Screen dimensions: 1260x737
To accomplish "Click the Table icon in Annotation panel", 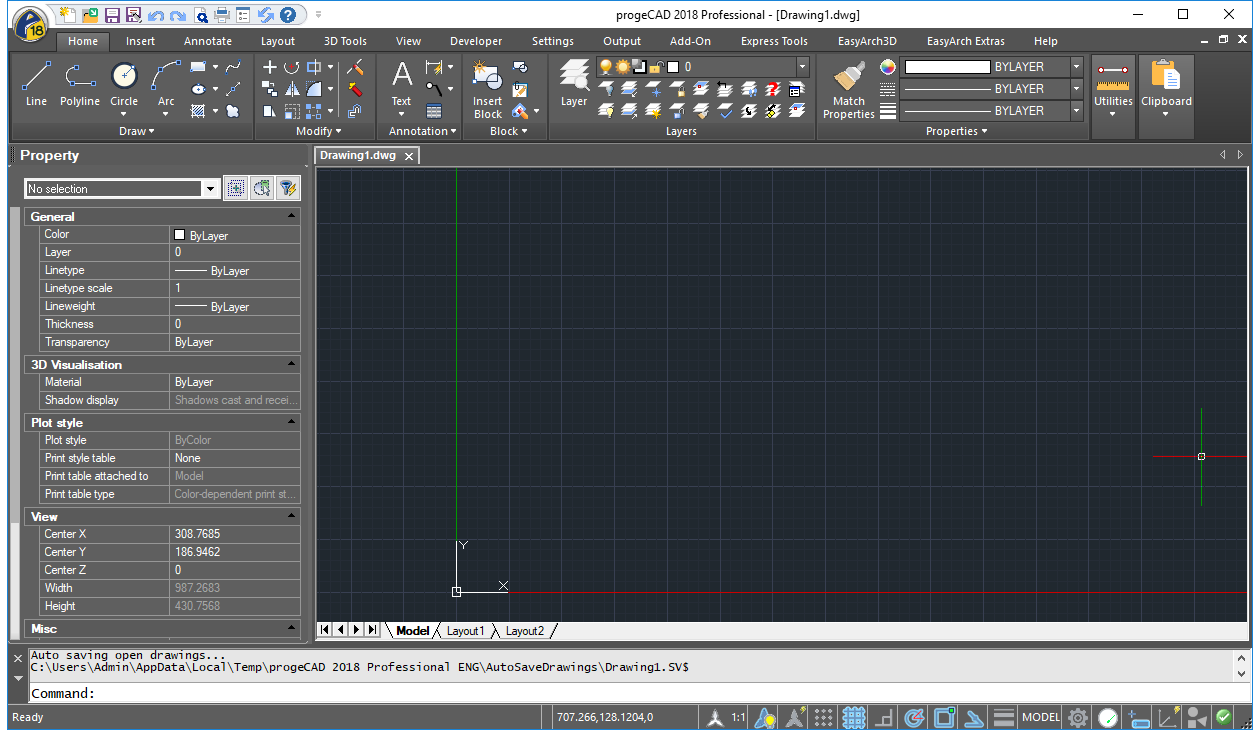I will click(x=434, y=111).
